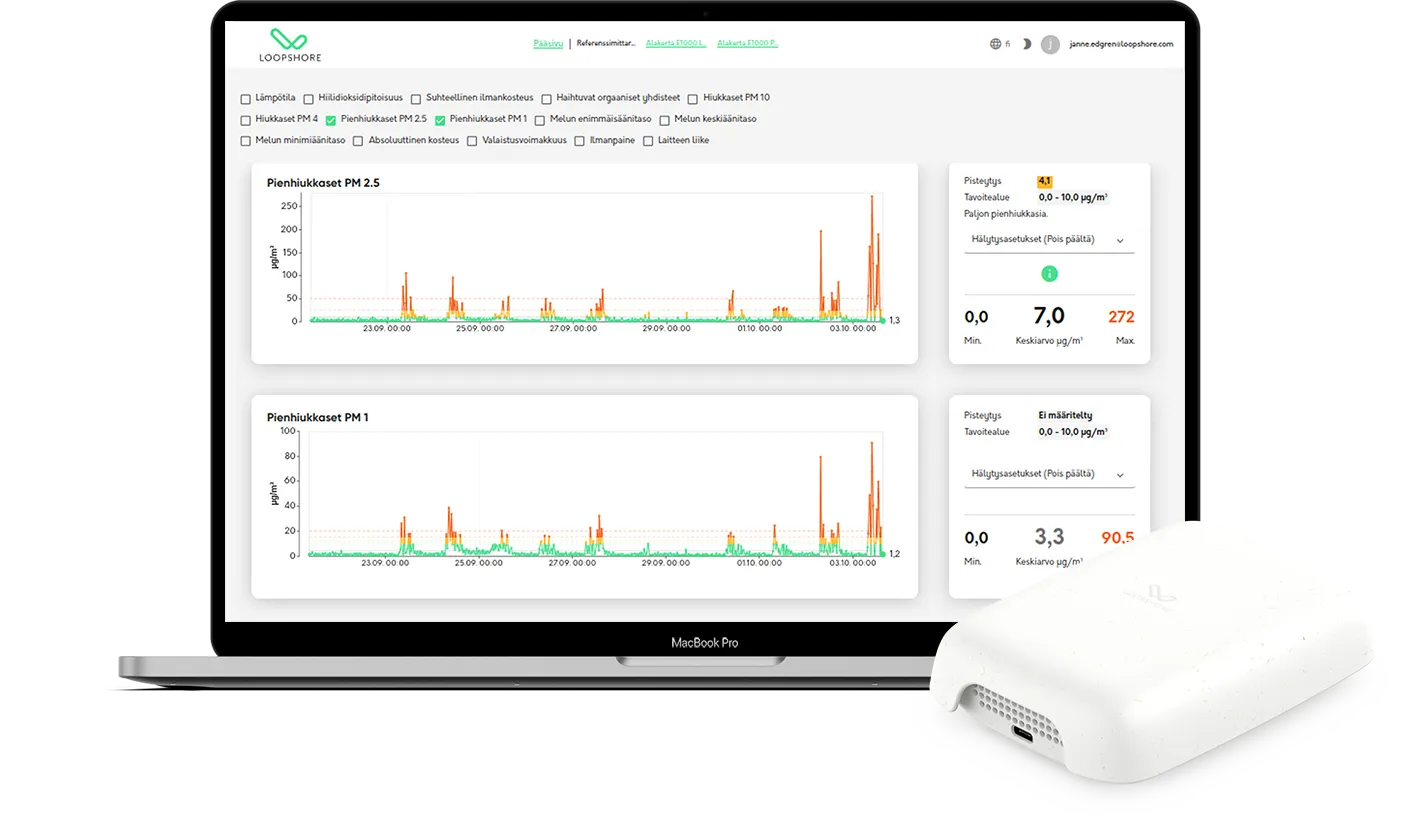The width and height of the screenshot is (1411, 828).
Task: Check the Melun keskiäänitaso box
Action: (x=665, y=120)
